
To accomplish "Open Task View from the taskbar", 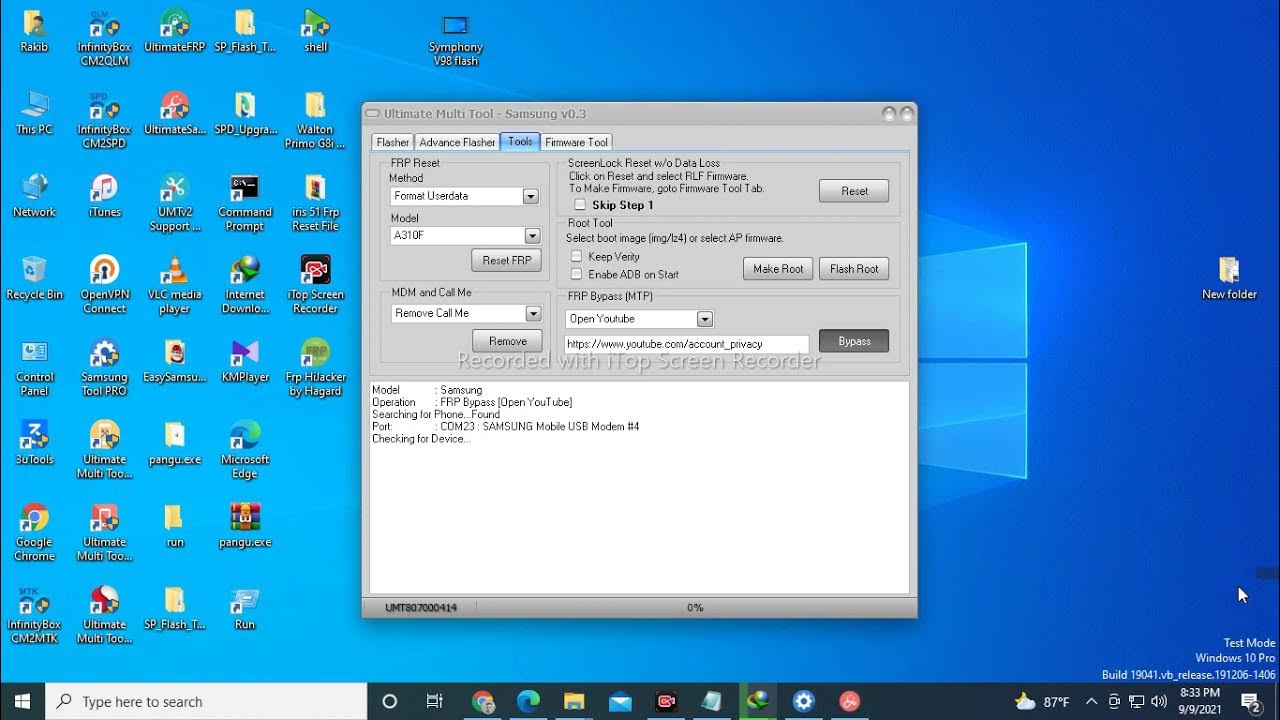I will point(434,702).
